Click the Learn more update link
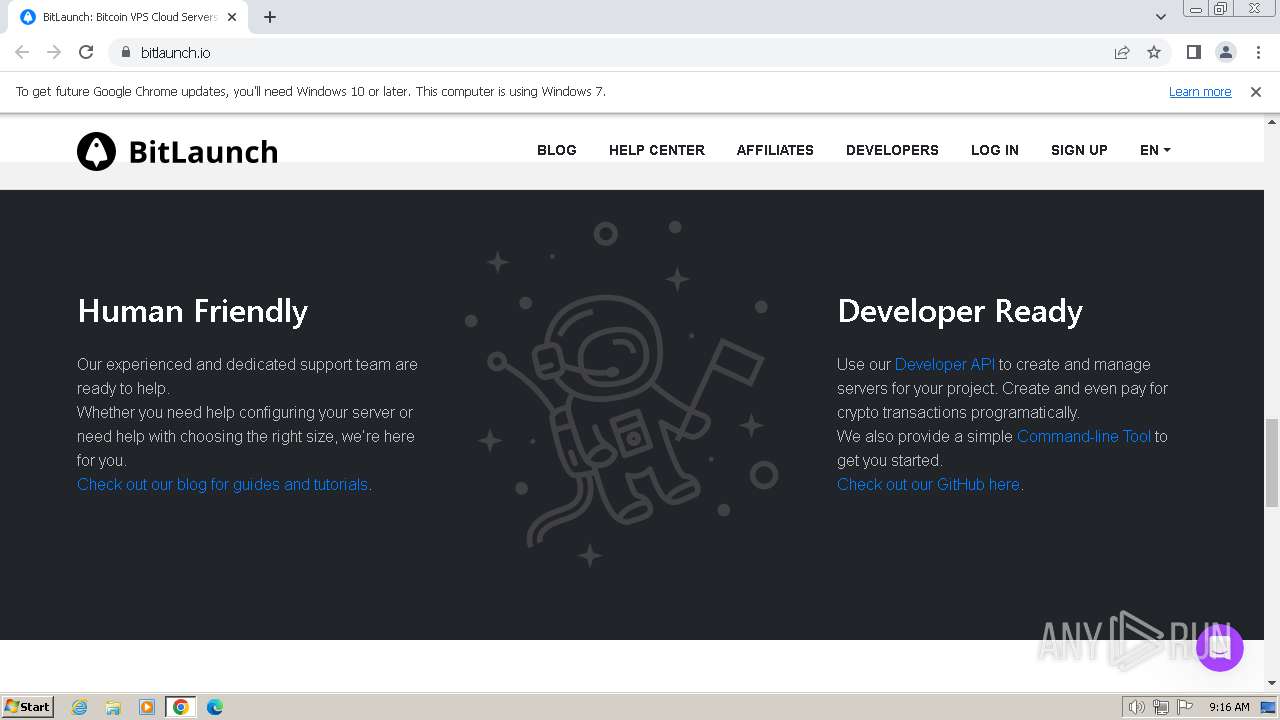The image size is (1280, 720). tap(1200, 91)
